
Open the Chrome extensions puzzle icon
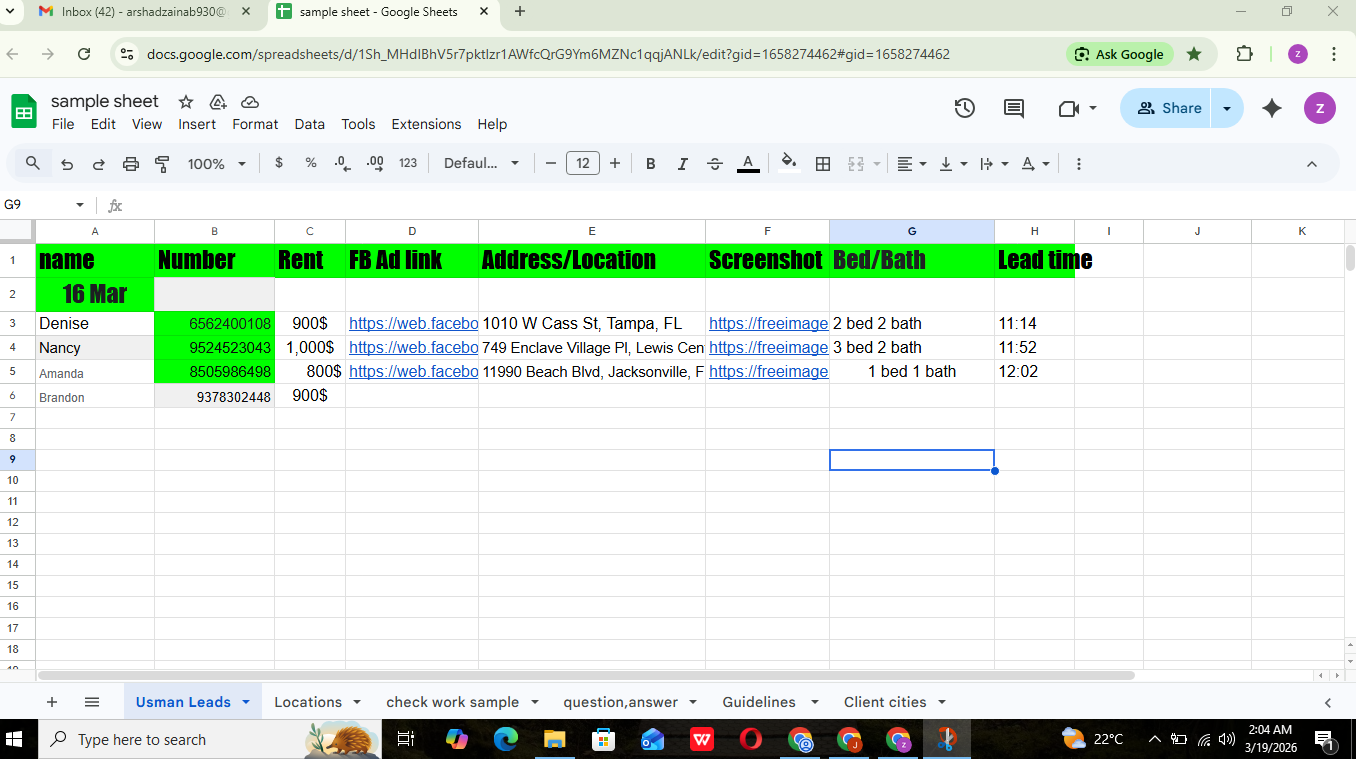(1244, 54)
